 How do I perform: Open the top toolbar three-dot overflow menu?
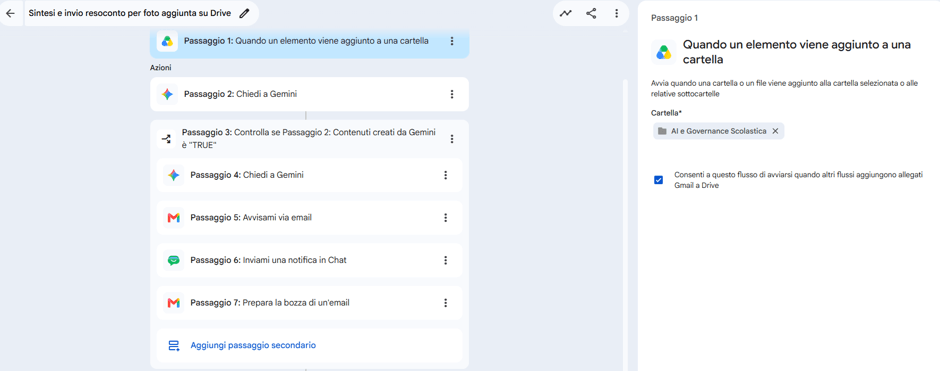[x=616, y=13]
